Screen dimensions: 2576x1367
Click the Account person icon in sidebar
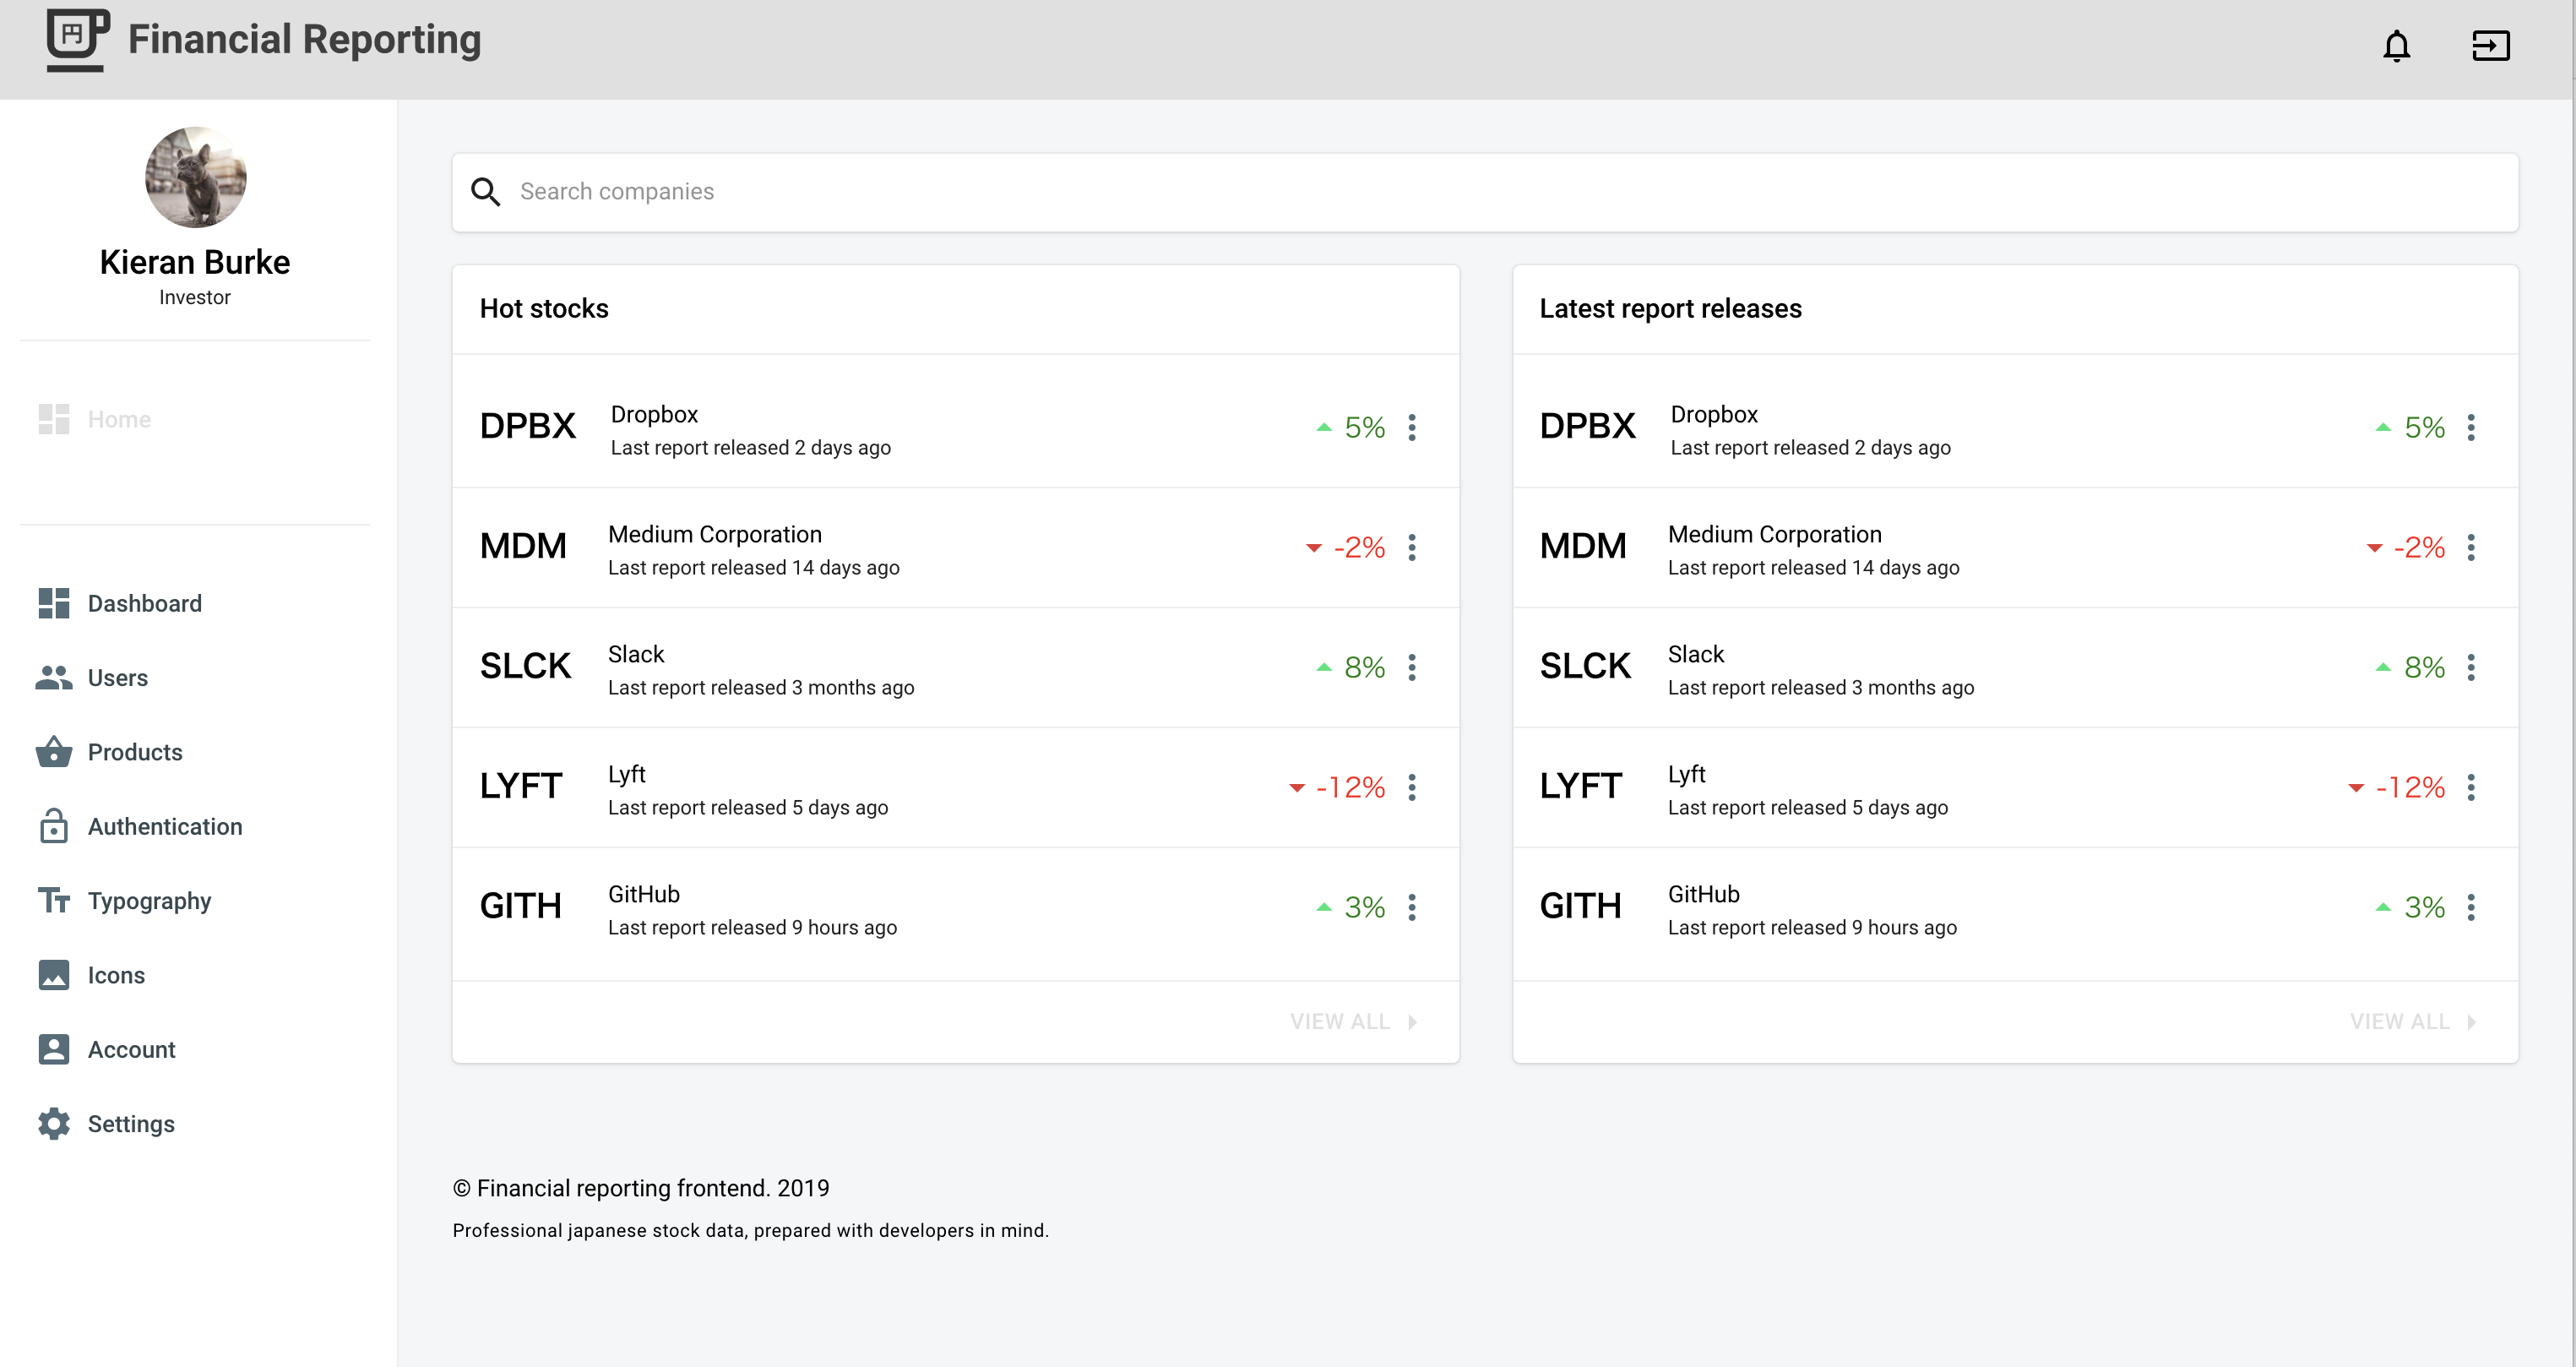tap(54, 1049)
